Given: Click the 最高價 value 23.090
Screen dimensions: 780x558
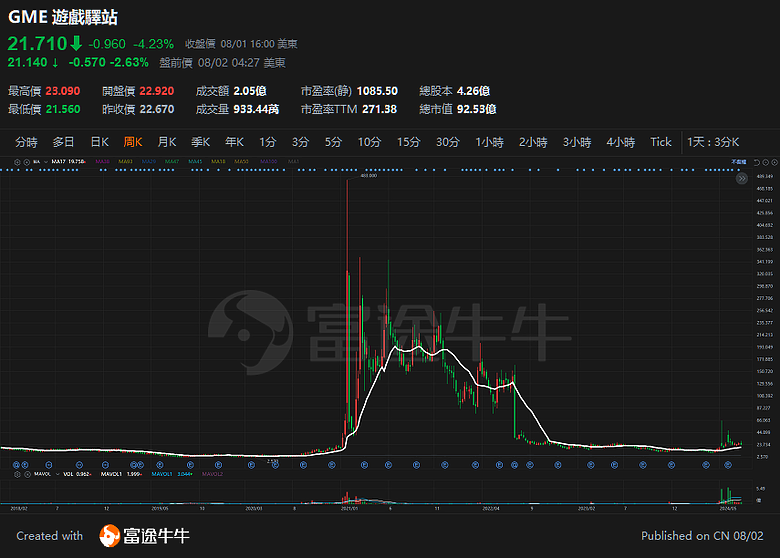Looking at the screenshot, I should click(x=63, y=91).
